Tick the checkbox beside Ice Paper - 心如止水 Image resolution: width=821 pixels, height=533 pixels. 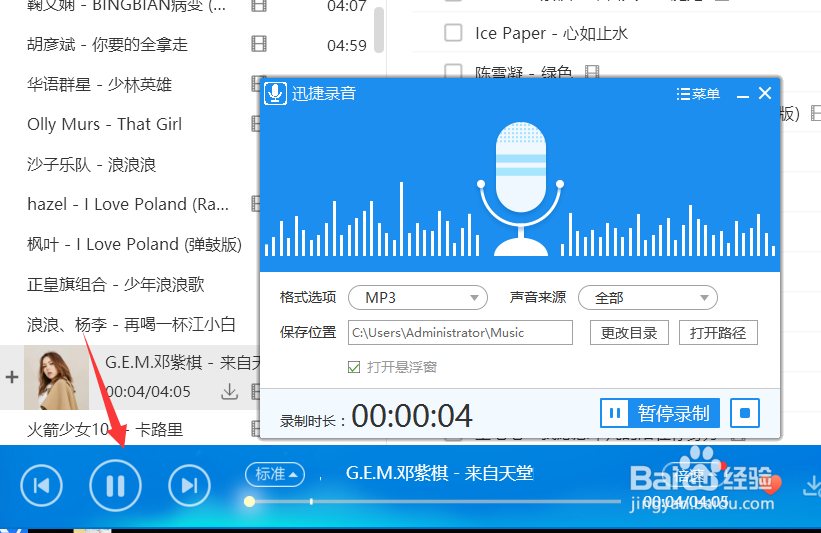[453, 32]
